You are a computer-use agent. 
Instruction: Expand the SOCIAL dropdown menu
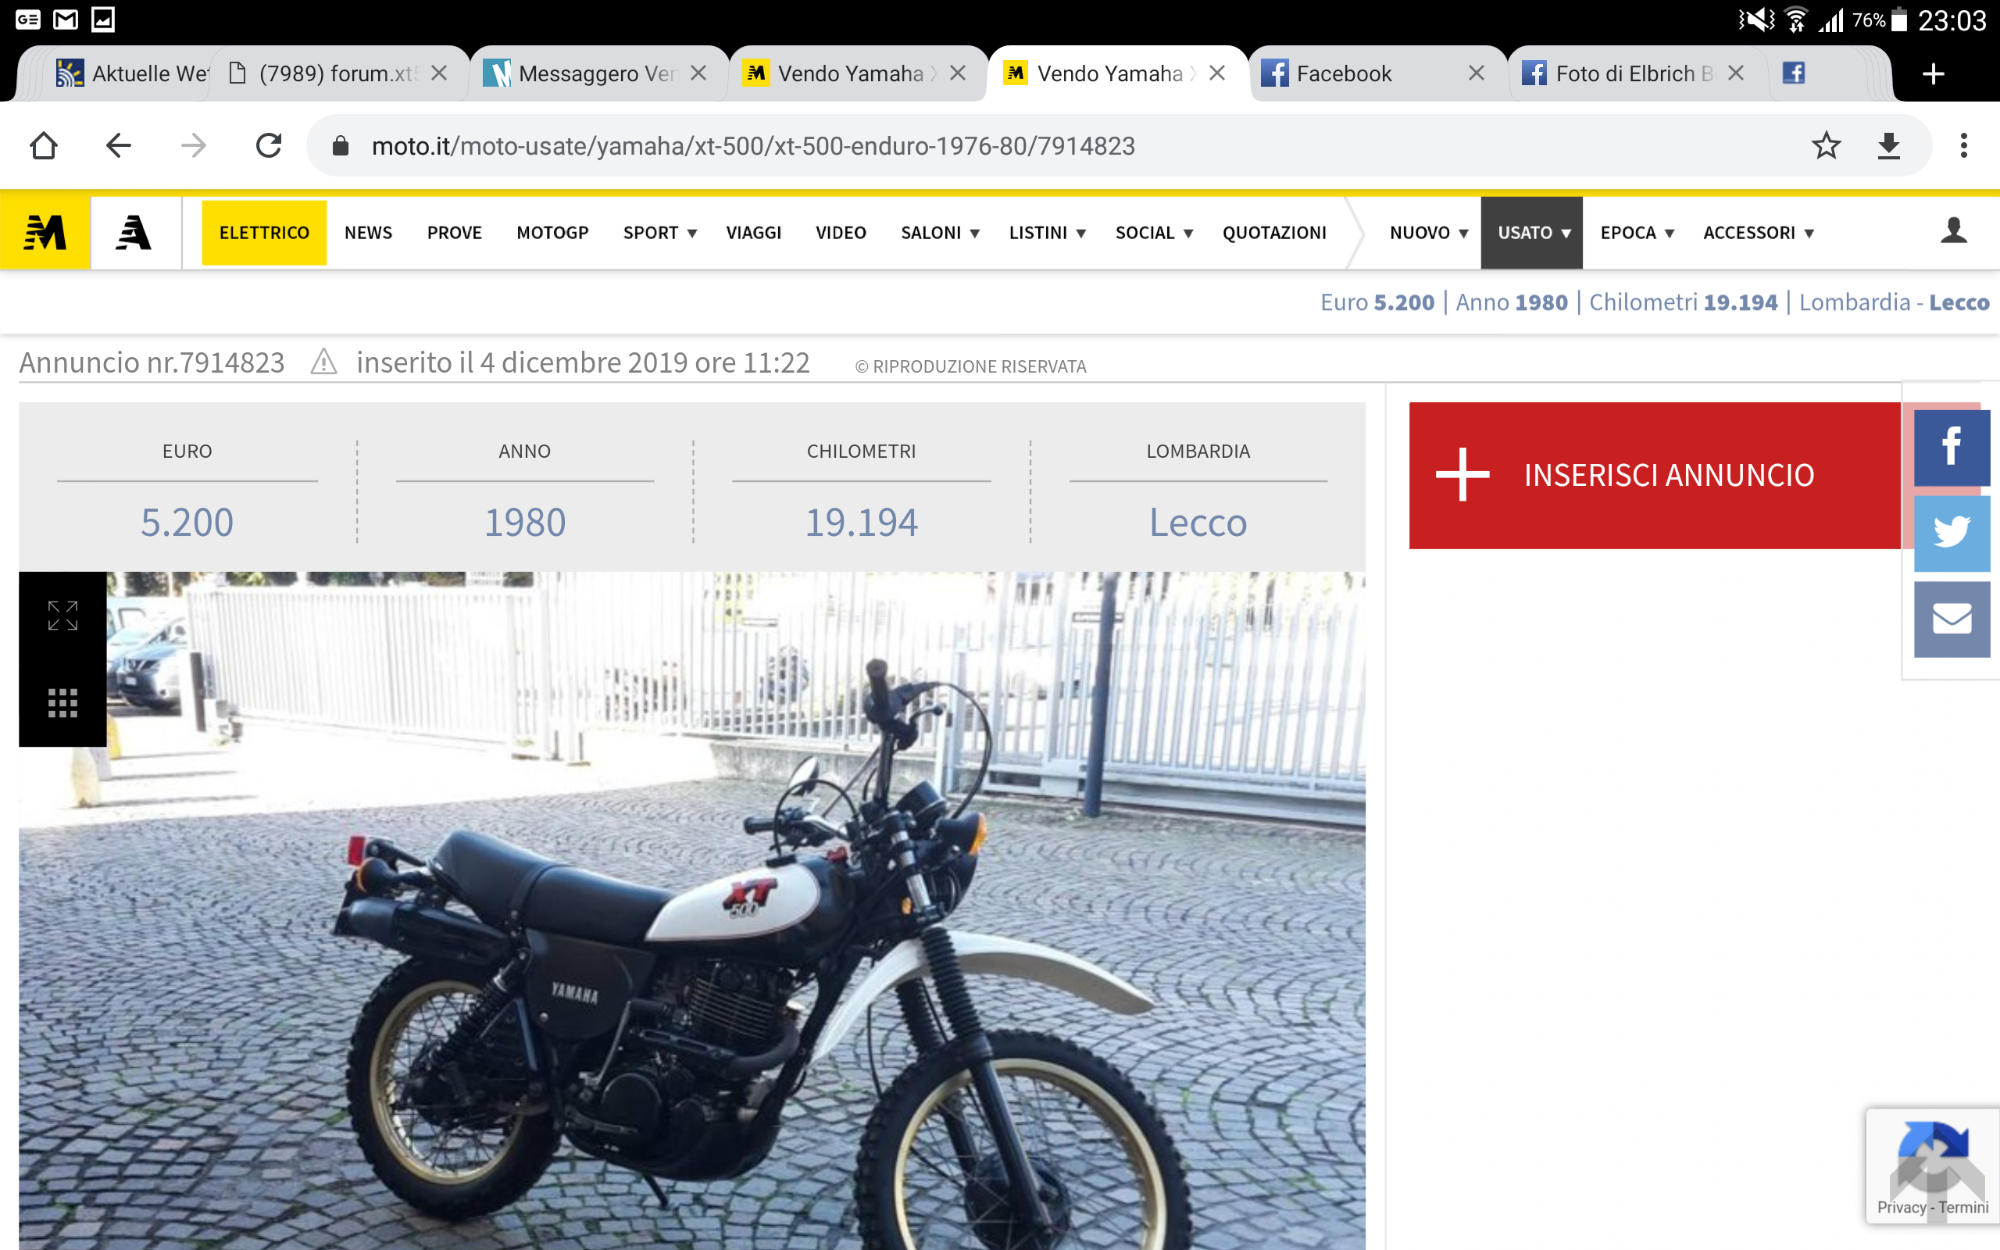pos(1154,233)
